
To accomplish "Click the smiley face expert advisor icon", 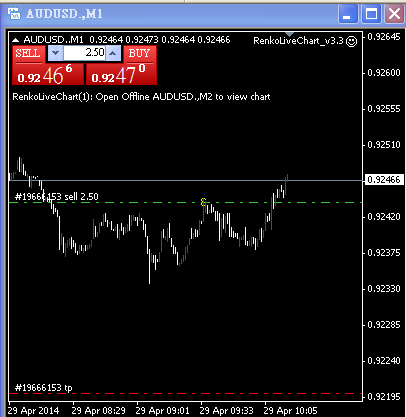I will [x=352, y=41].
